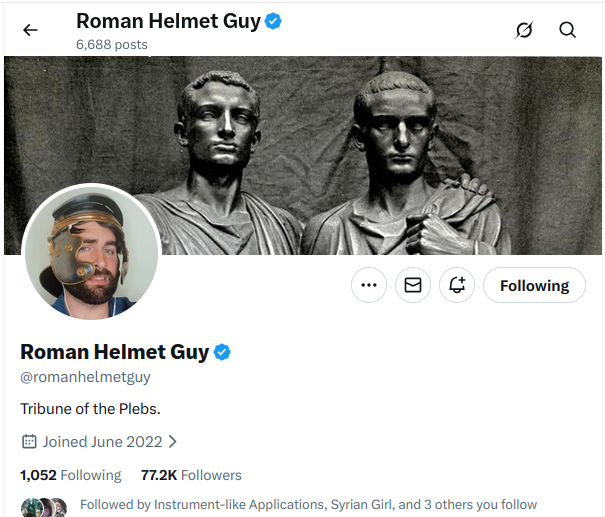This screenshot has height=517, width=605.
Task: Expand the chevron after Joined June 2022
Action: (x=172, y=441)
